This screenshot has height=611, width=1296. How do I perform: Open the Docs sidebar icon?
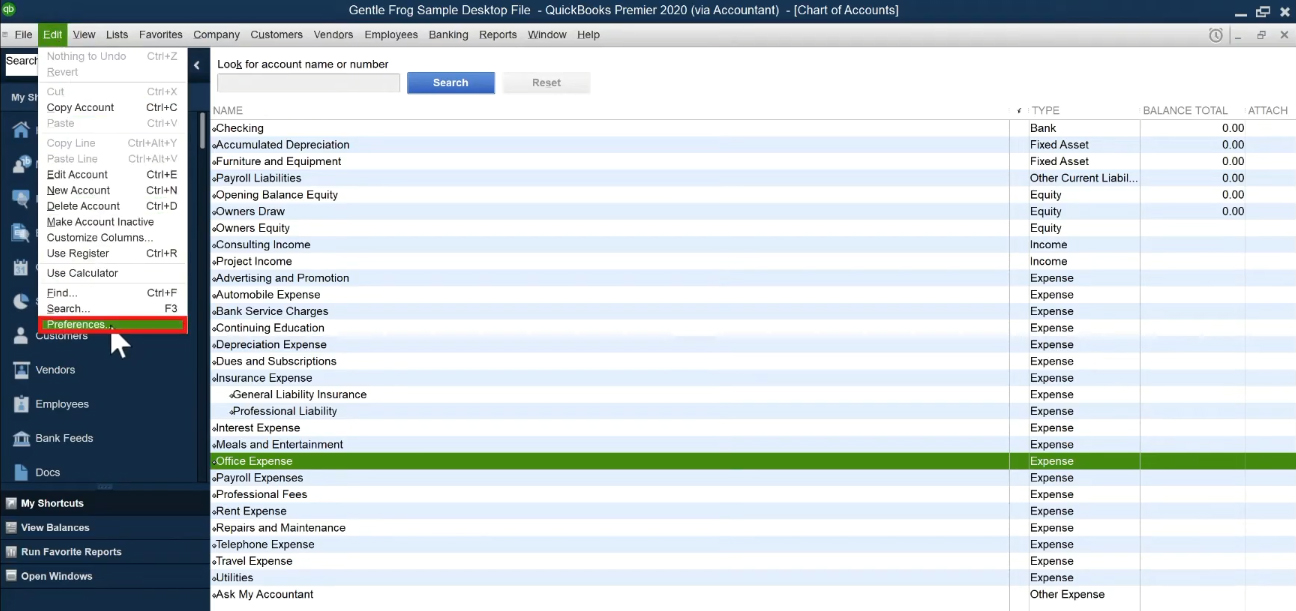tap(20, 472)
